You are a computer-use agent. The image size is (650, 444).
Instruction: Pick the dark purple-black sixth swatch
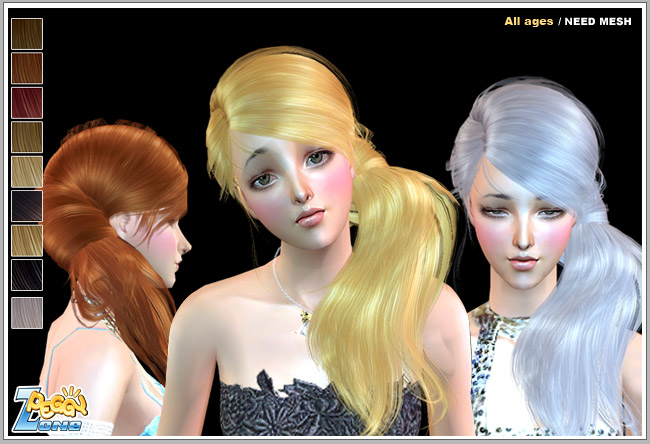pyautogui.click(x=27, y=207)
